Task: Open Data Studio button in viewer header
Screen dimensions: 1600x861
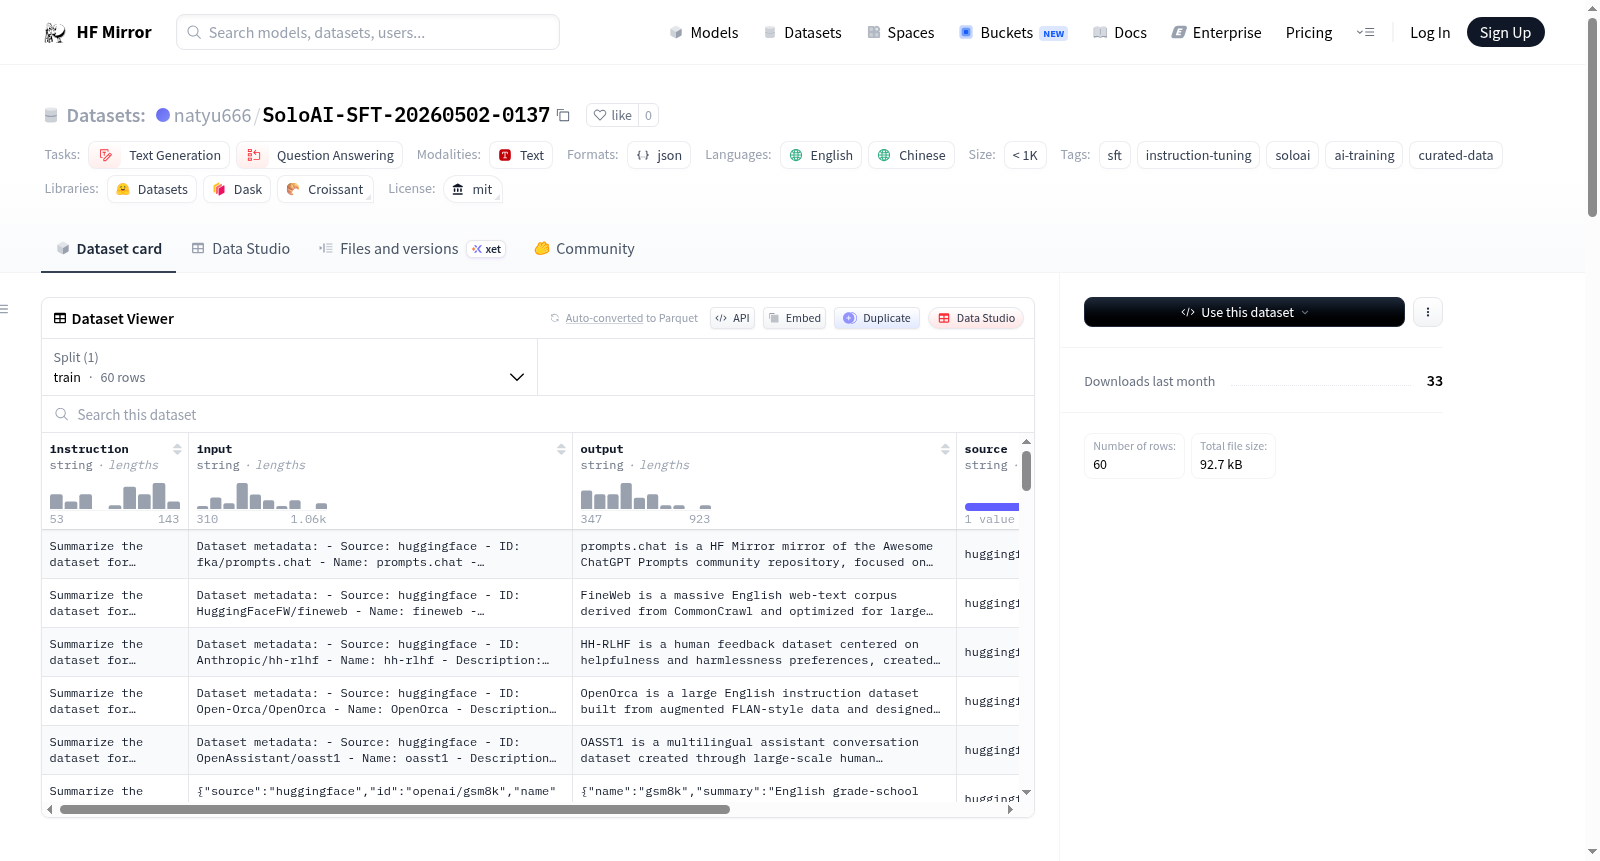Action: point(976,318)
